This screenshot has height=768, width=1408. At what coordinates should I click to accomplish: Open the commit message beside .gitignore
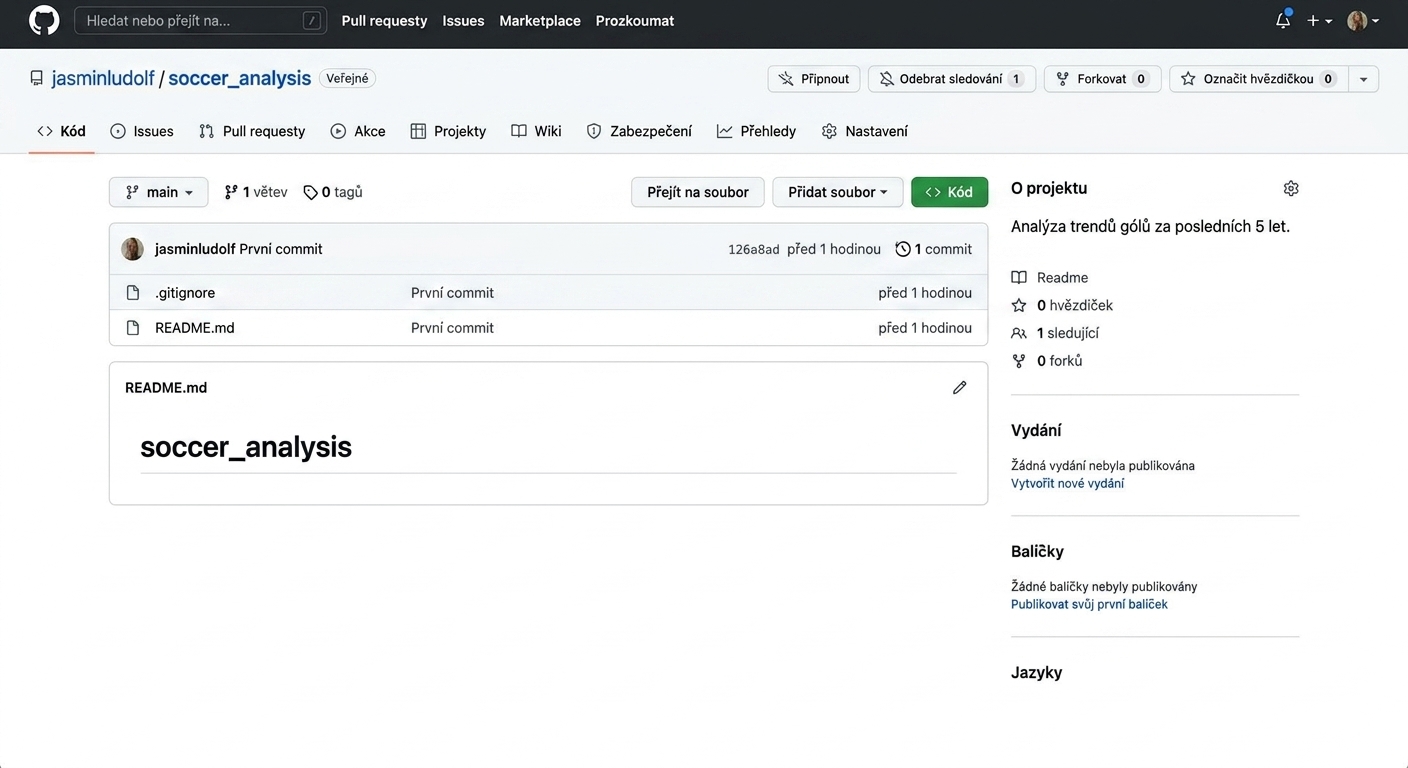tap(452, 293)
